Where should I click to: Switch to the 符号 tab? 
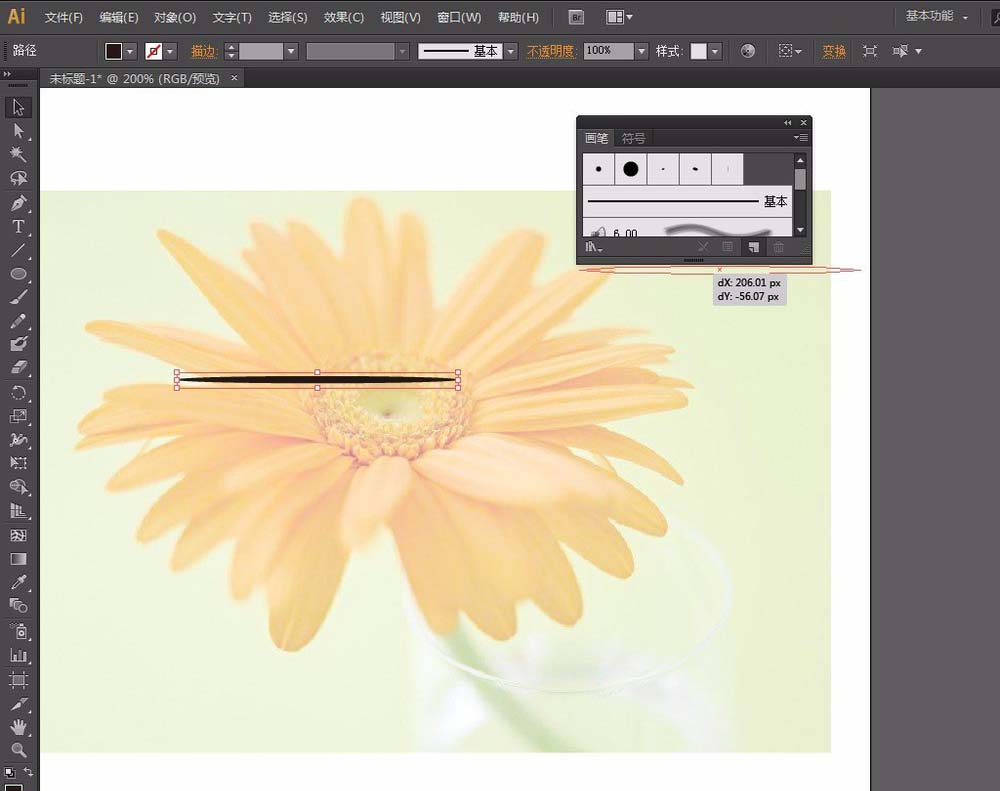[x=633, y=138]
